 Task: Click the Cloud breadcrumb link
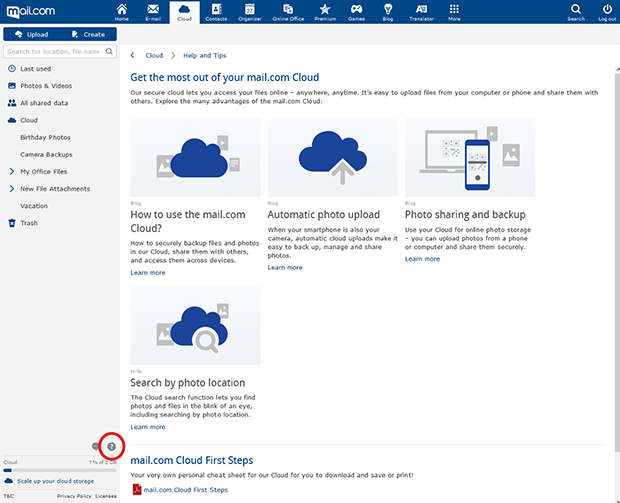click(x=154, y=55)
